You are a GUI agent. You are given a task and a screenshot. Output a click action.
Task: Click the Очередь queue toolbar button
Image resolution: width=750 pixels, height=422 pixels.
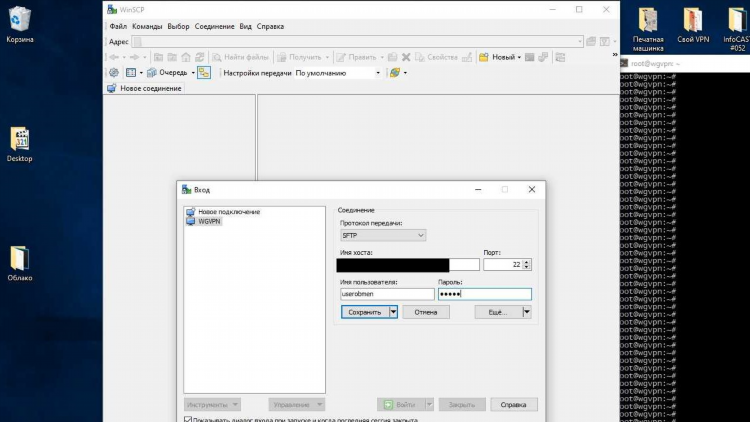coord(167,73)
